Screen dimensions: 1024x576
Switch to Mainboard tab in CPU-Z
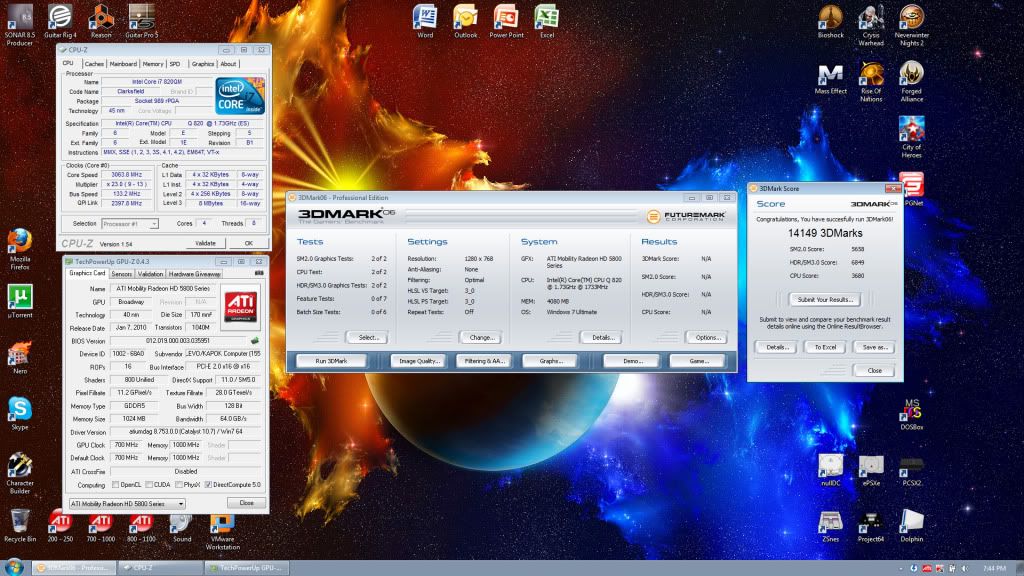click(123, 64)
